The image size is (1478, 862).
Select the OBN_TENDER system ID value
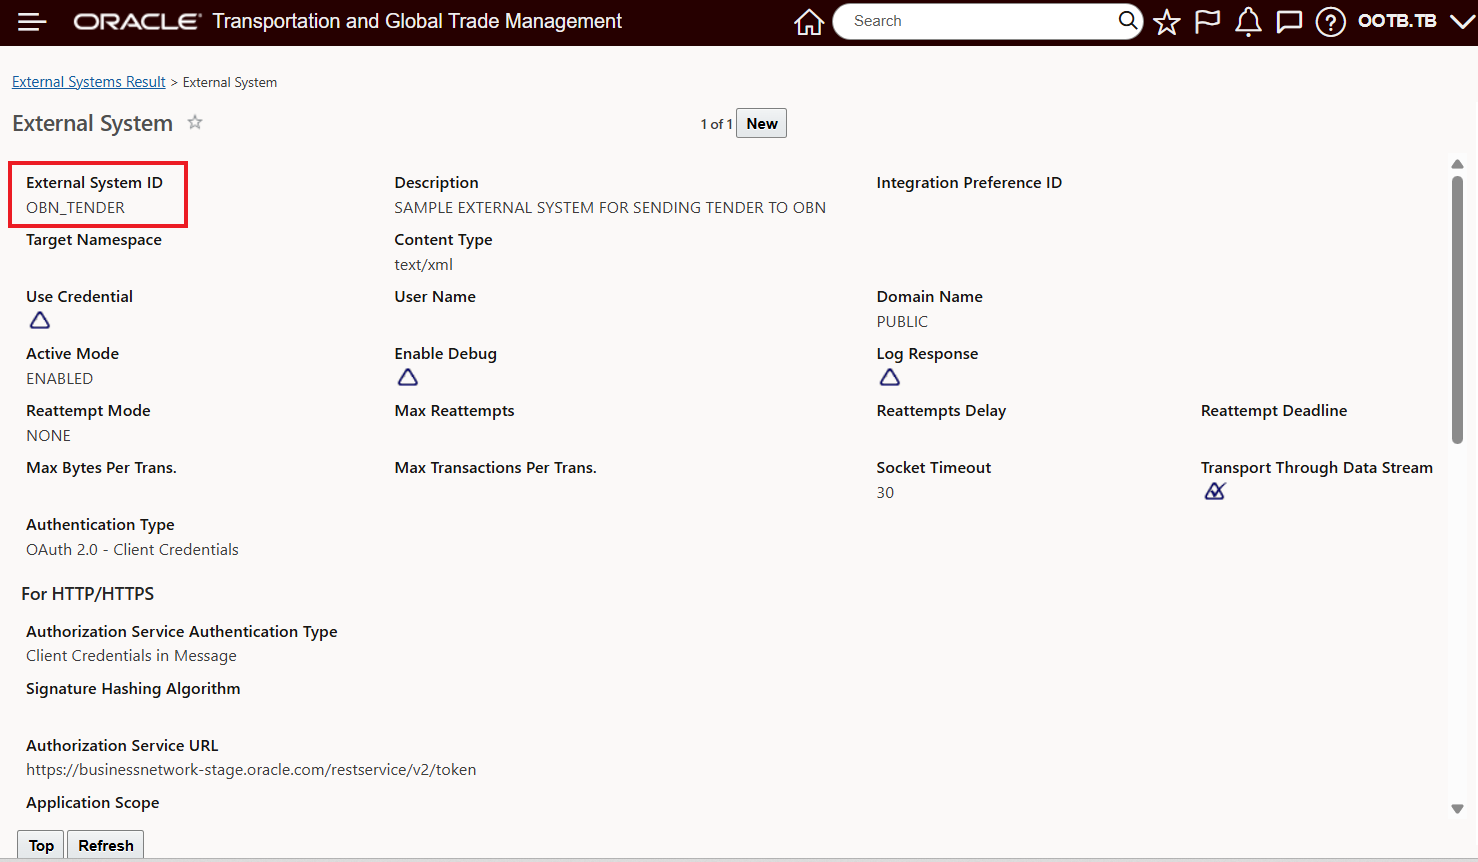pos(76,208)
